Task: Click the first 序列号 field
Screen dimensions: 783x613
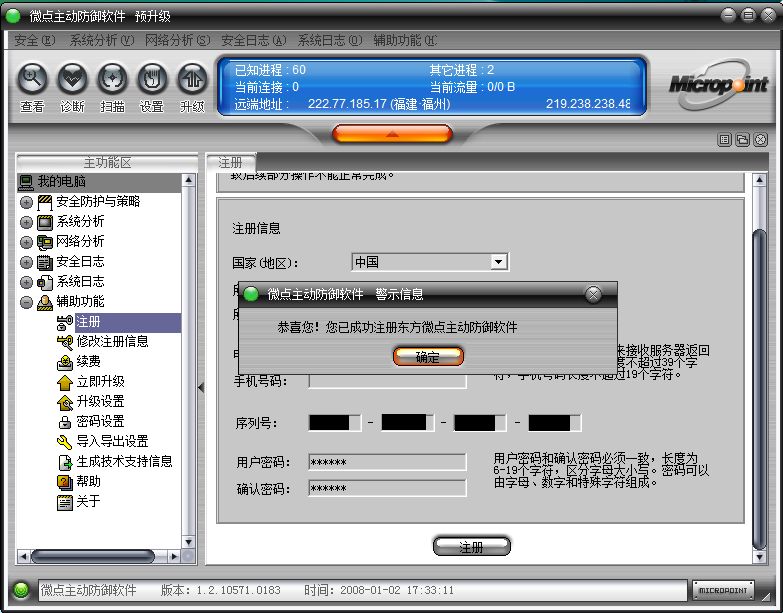Action: [x=335, y=423]
